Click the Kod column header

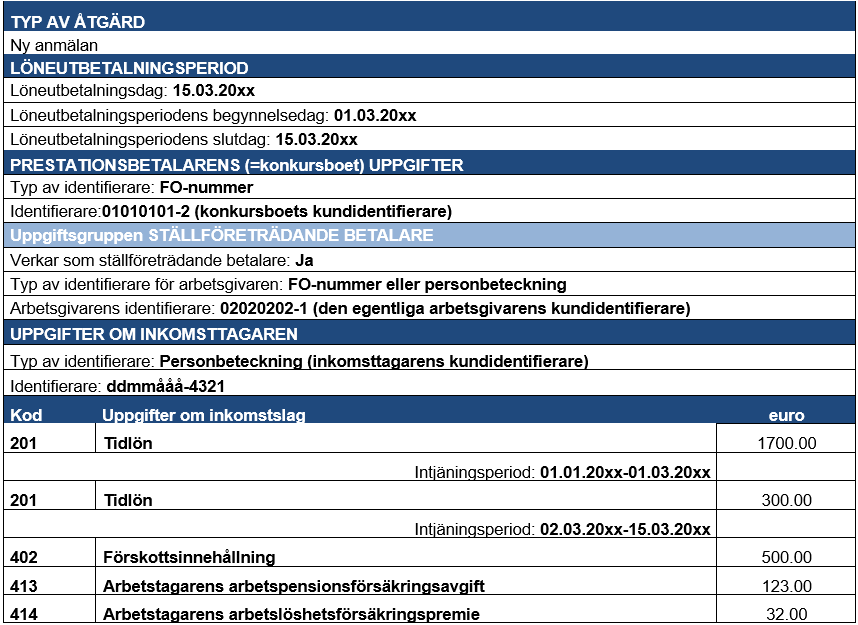coord(26,415)
